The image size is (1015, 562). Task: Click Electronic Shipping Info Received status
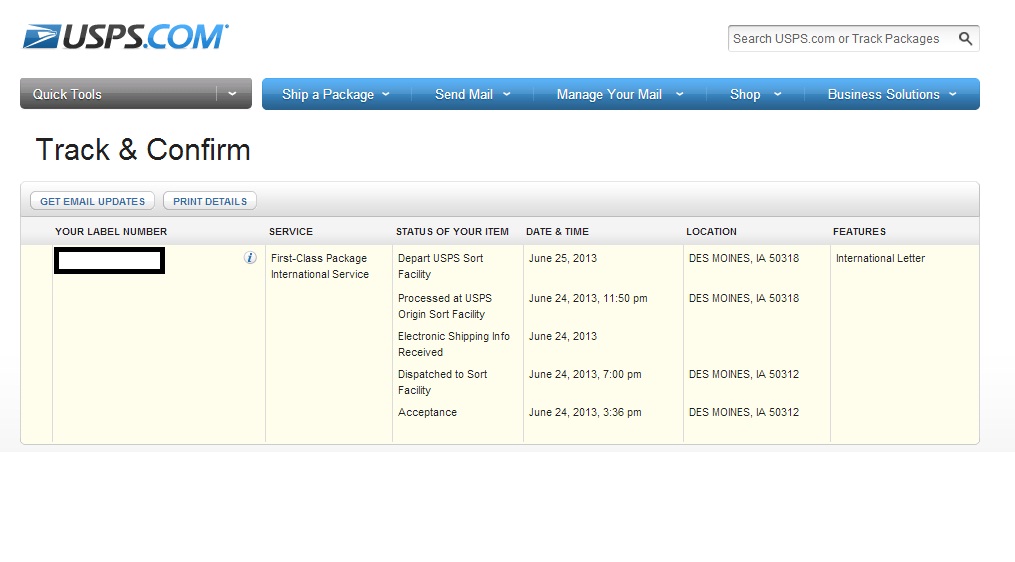454,344
